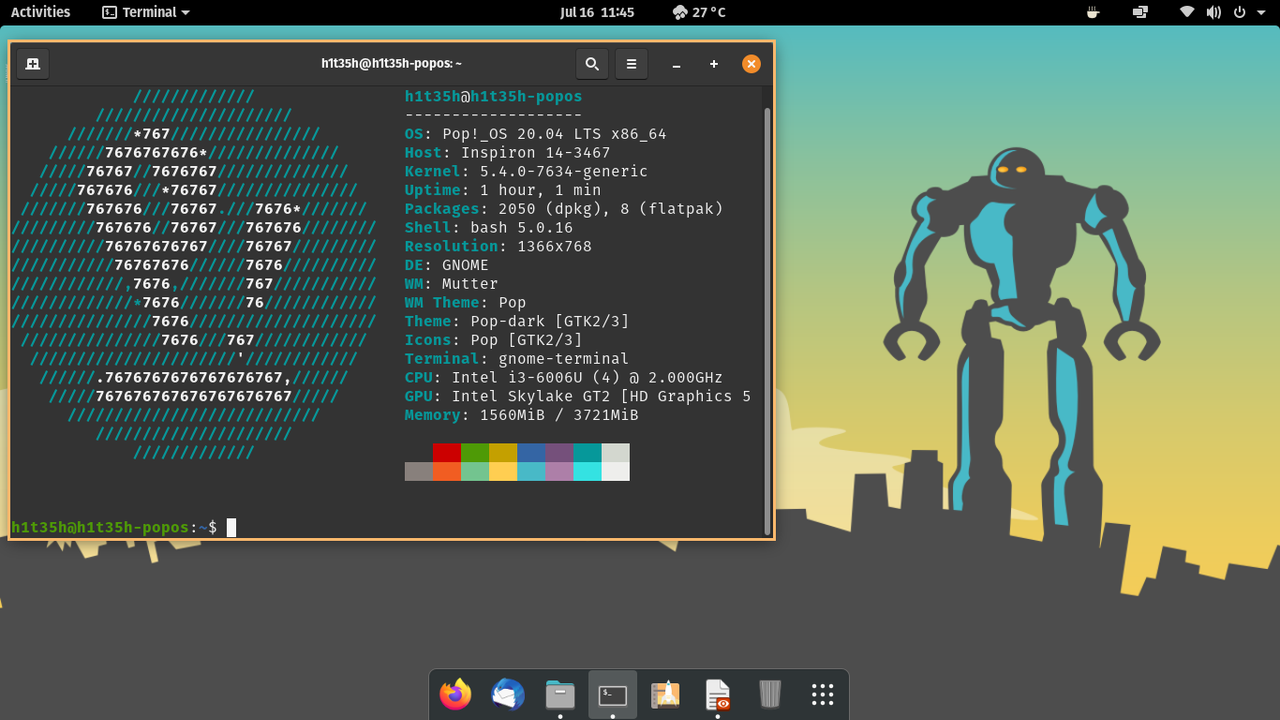Screen dimensions: 1280x720
Task: Click the terminal title h1t35h@h1t35h-popos: ~
Action: (x=391, y=64)
